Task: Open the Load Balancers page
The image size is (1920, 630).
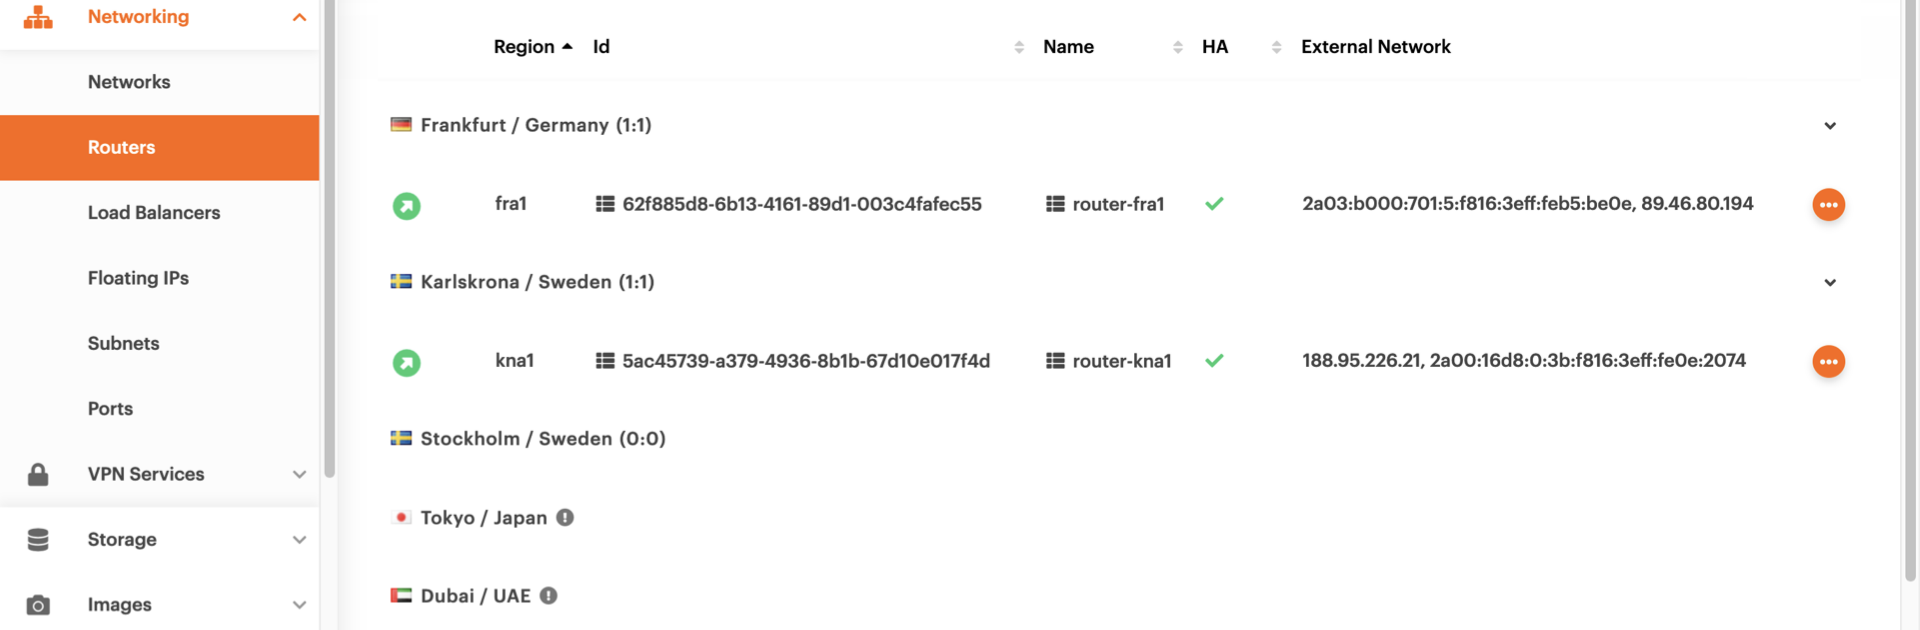Action: tap(154, 213)
